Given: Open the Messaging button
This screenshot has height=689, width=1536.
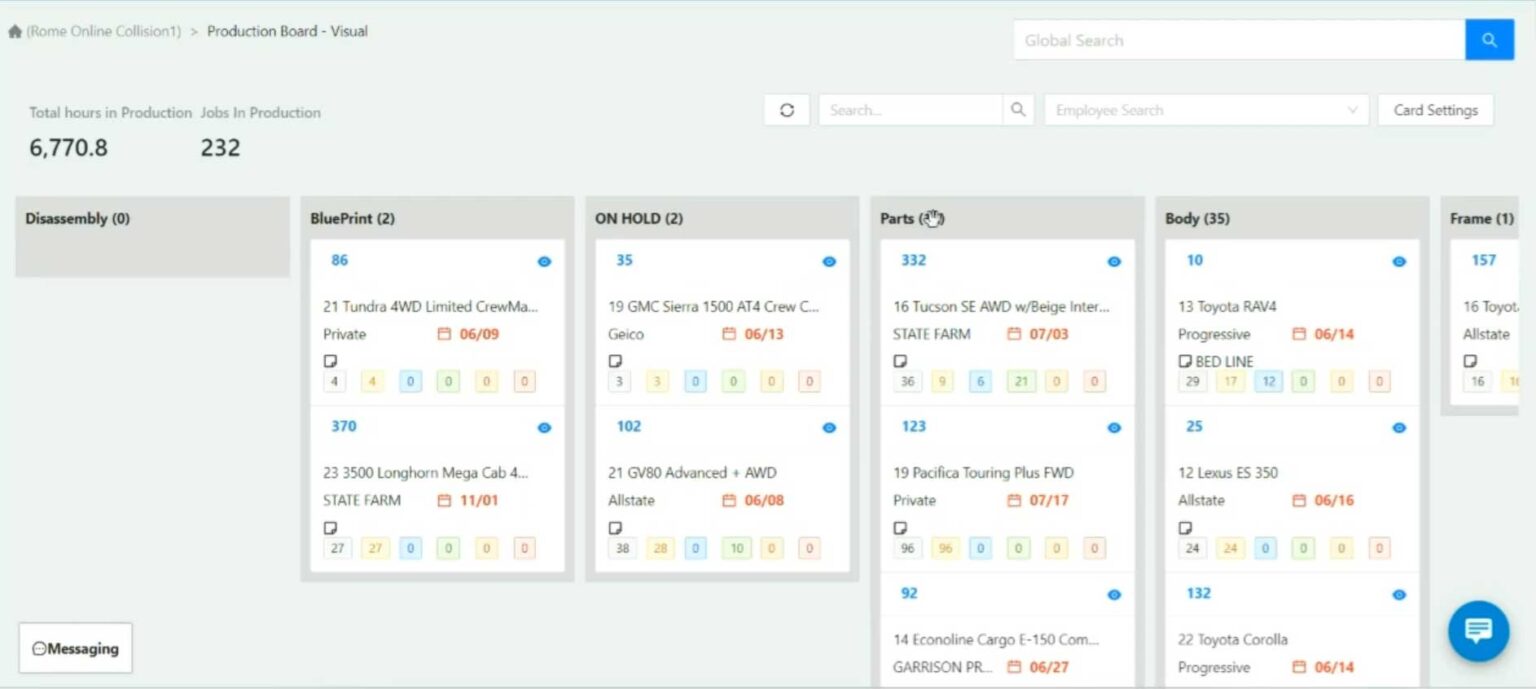Looking at the screenshot, I should [x=76, y=648].
